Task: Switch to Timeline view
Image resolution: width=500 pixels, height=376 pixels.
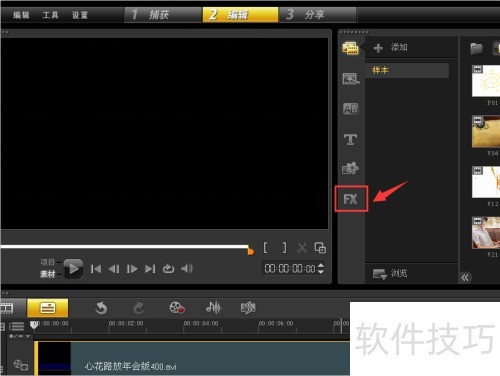Action: point(47,308)
